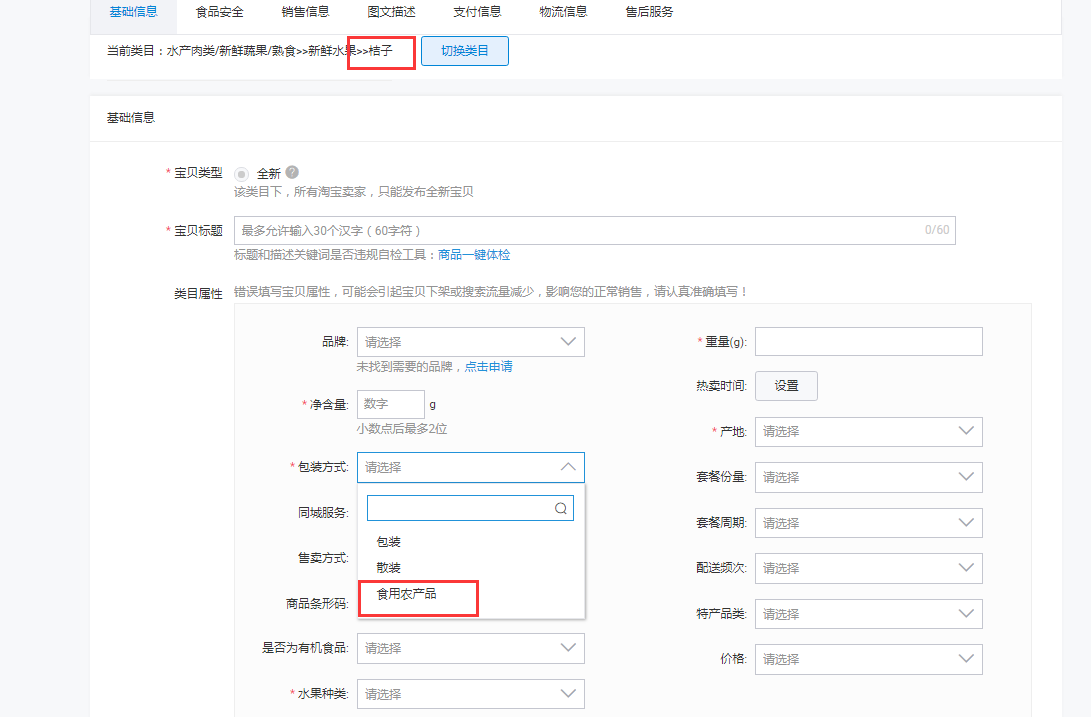The width and height of the screenshot is (1091, 717).
Task: Open the 销售信息 tab
Action: (x=306, y=12)
